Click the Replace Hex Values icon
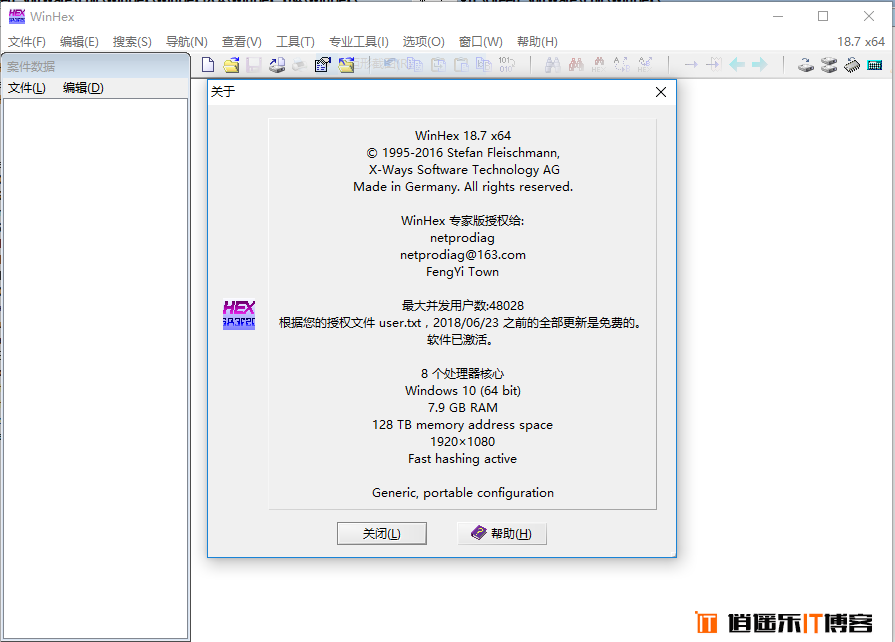 [x=645, y=64]
